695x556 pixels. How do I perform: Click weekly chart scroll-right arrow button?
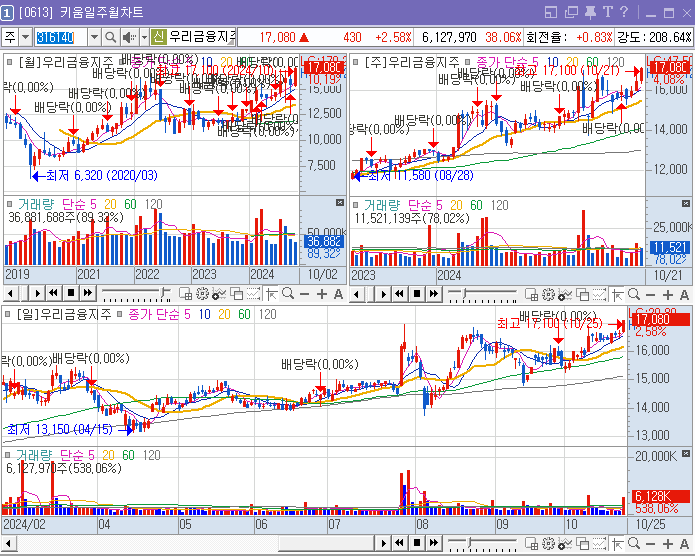[384, 294]
